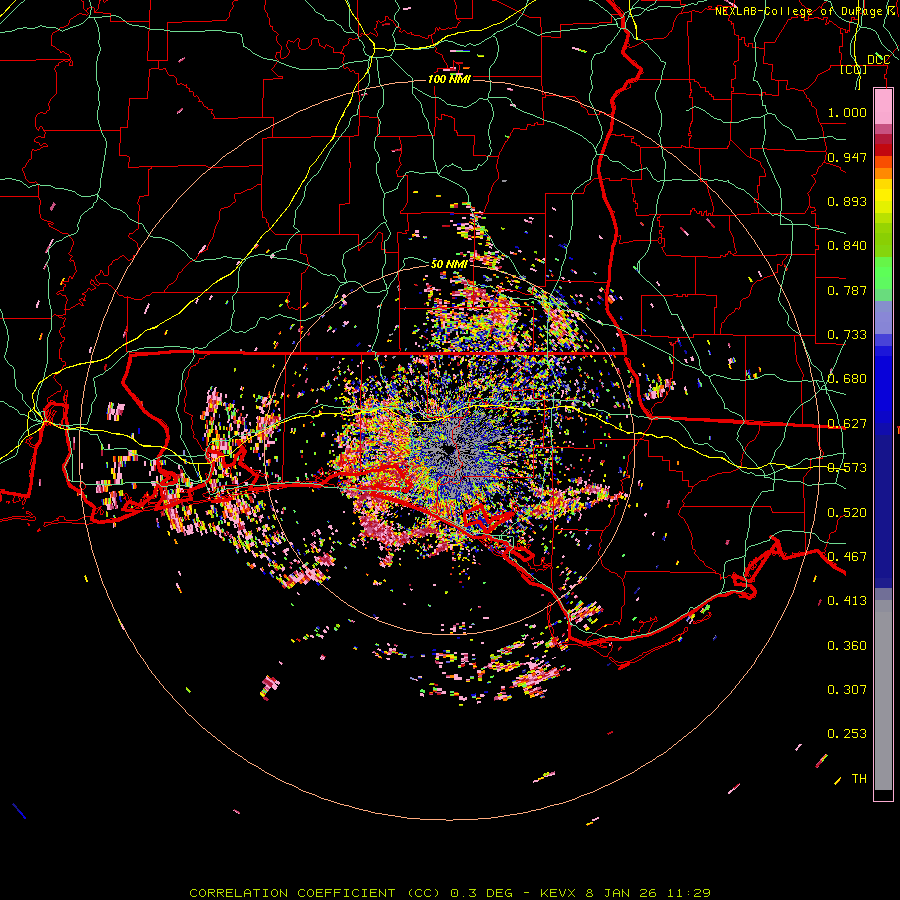The image size is (900, 900).
Task: Click the pink band at the top of the color scale
Action: tap(883, 107)
